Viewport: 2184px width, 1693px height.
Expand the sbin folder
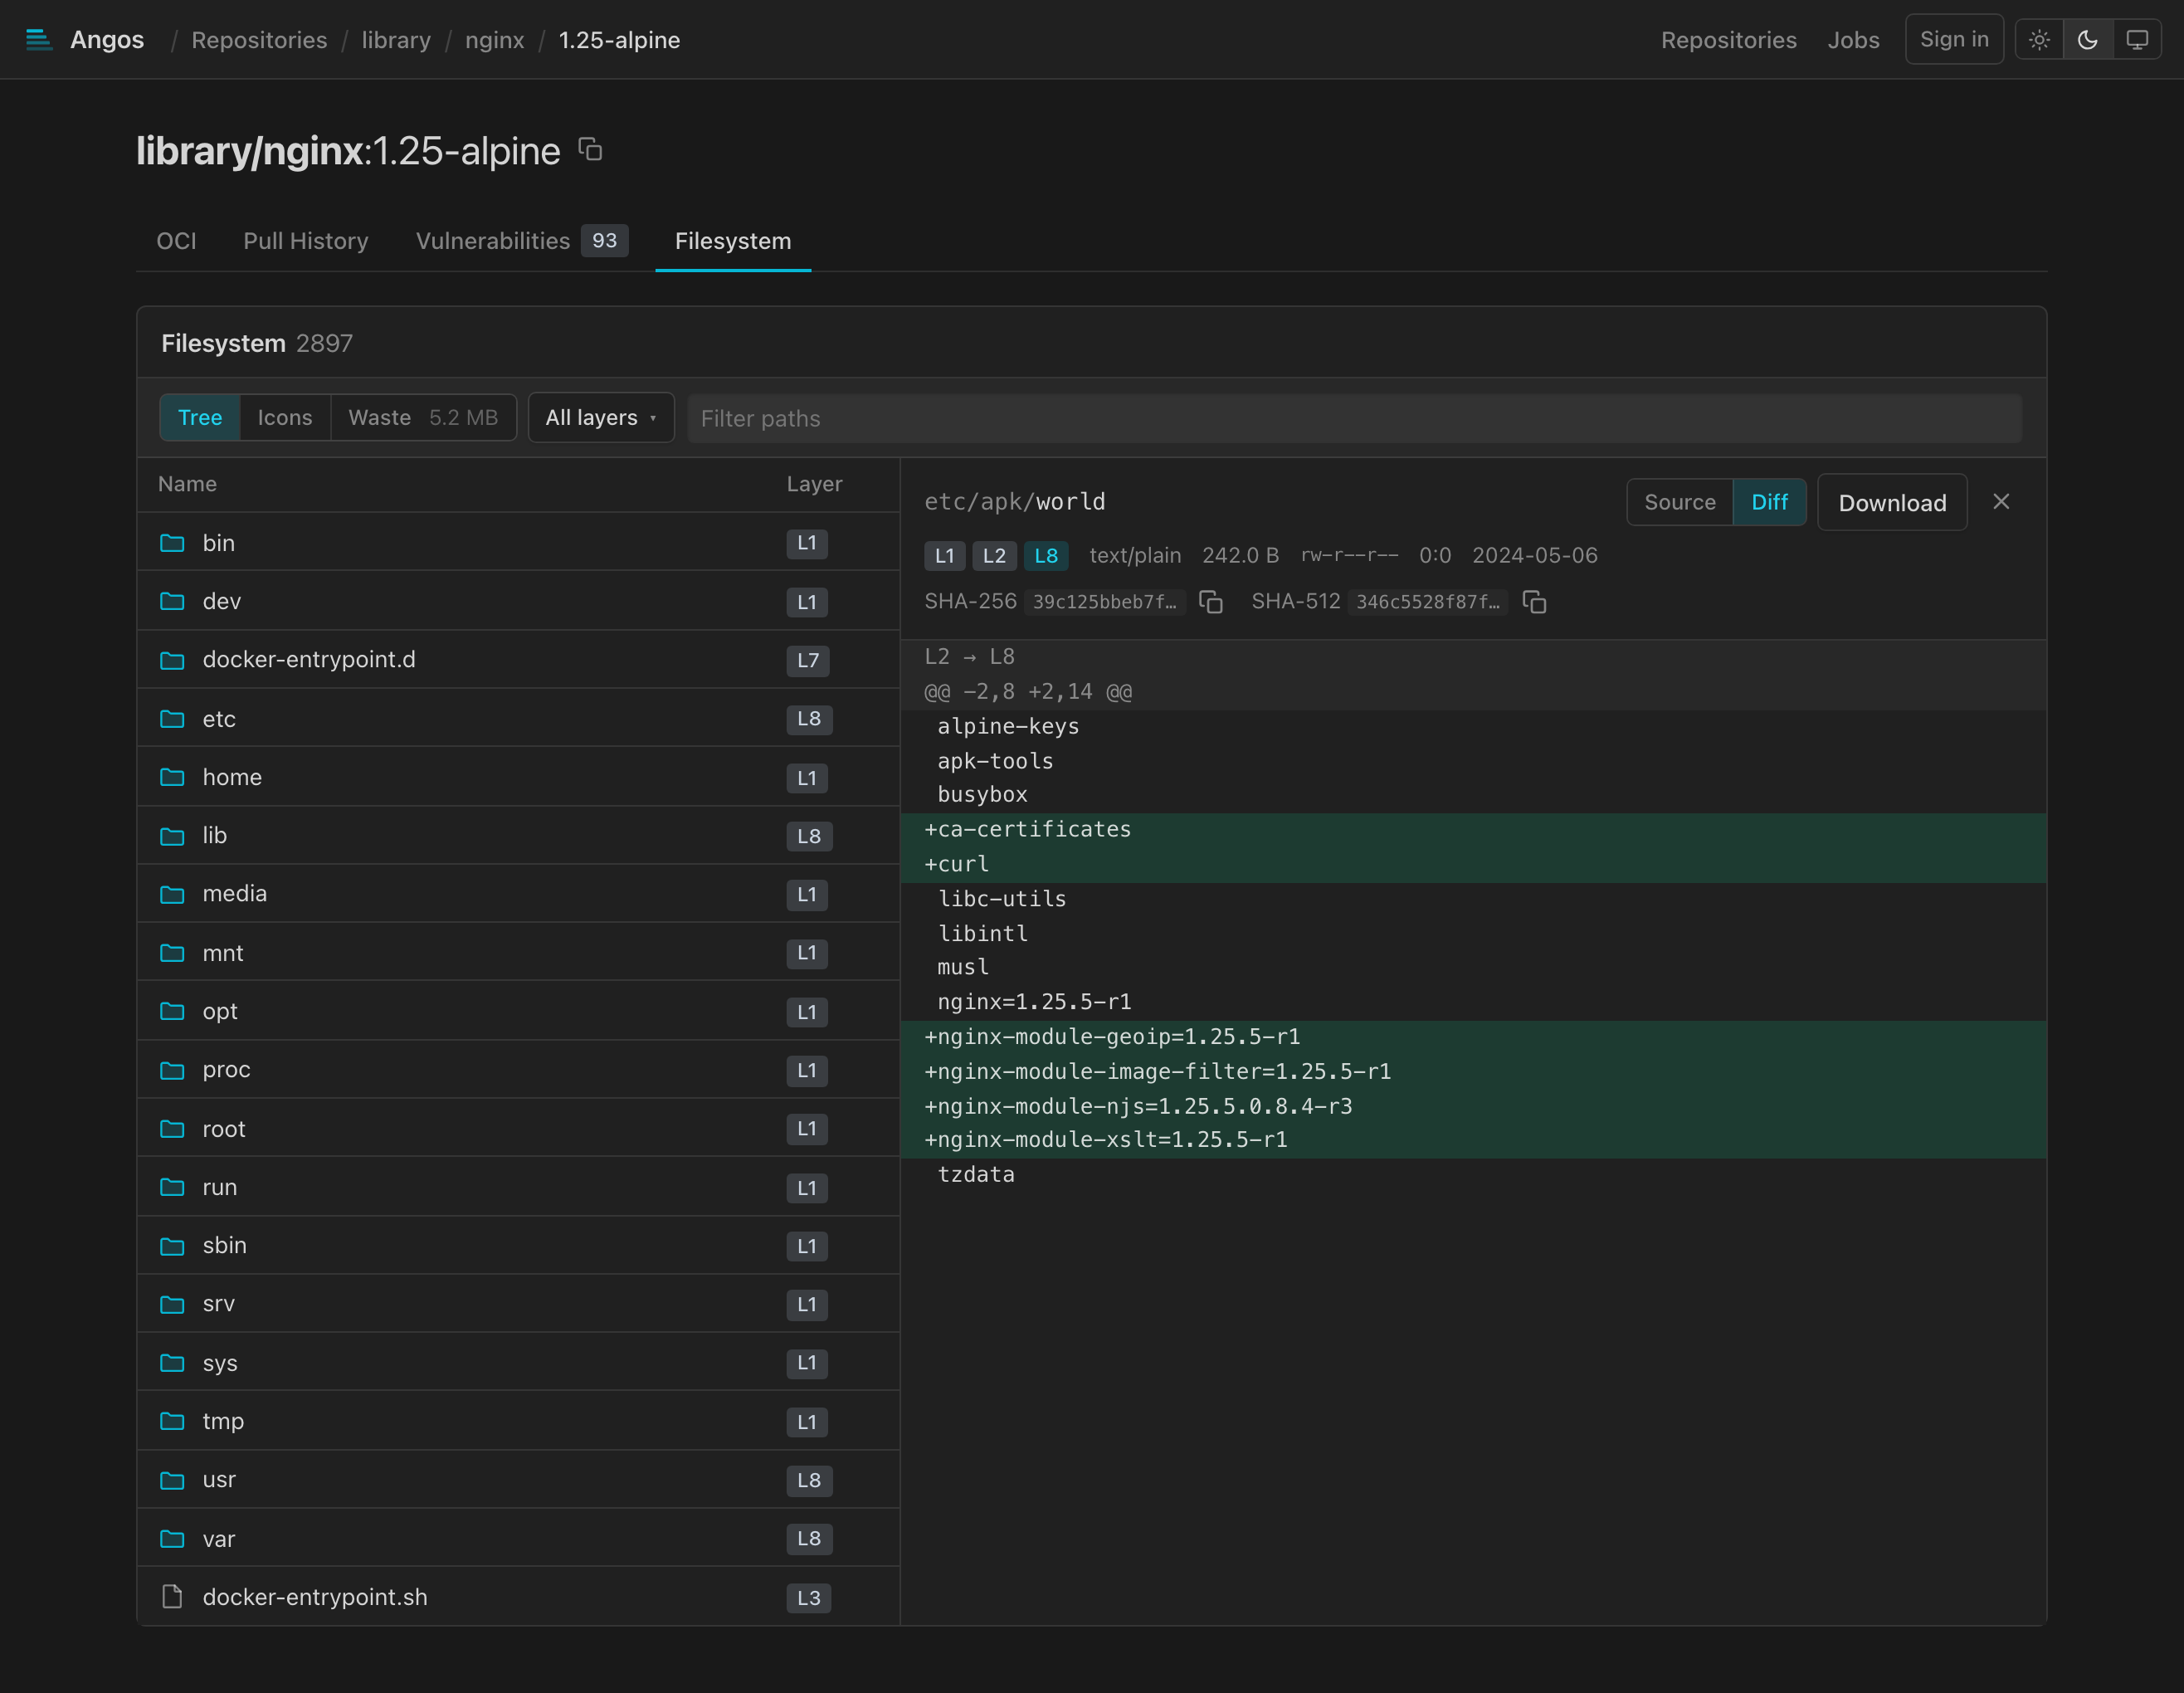(x=518, y=1246)
